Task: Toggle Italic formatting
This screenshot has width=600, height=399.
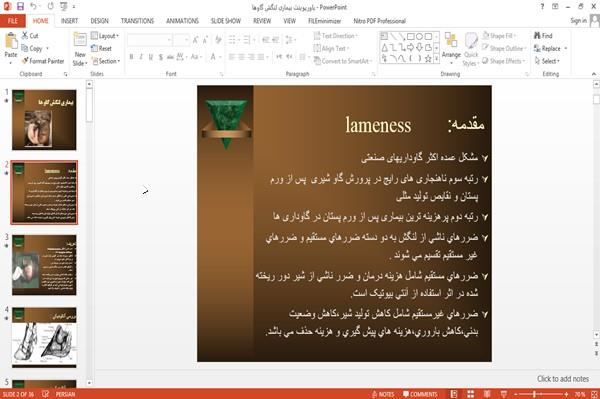Action: click(141, 57)
